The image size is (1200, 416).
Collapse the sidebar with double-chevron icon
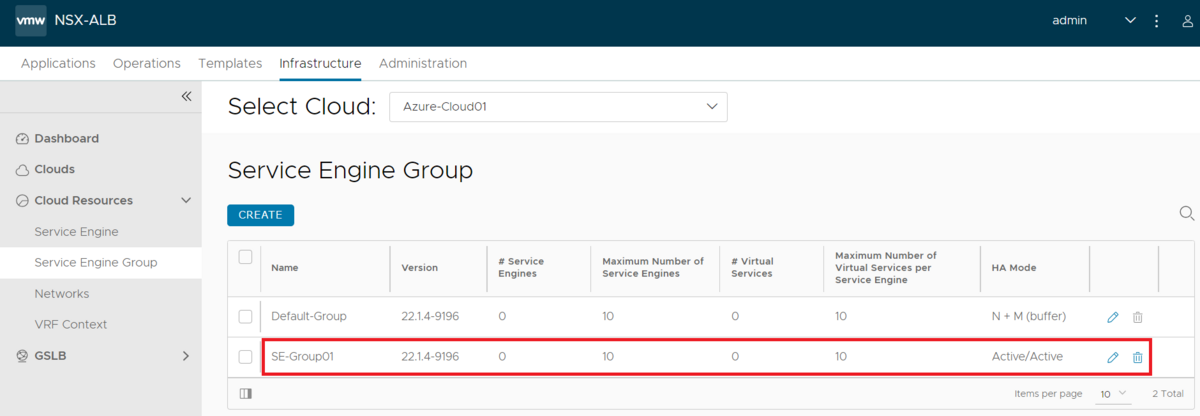(186, 96)
